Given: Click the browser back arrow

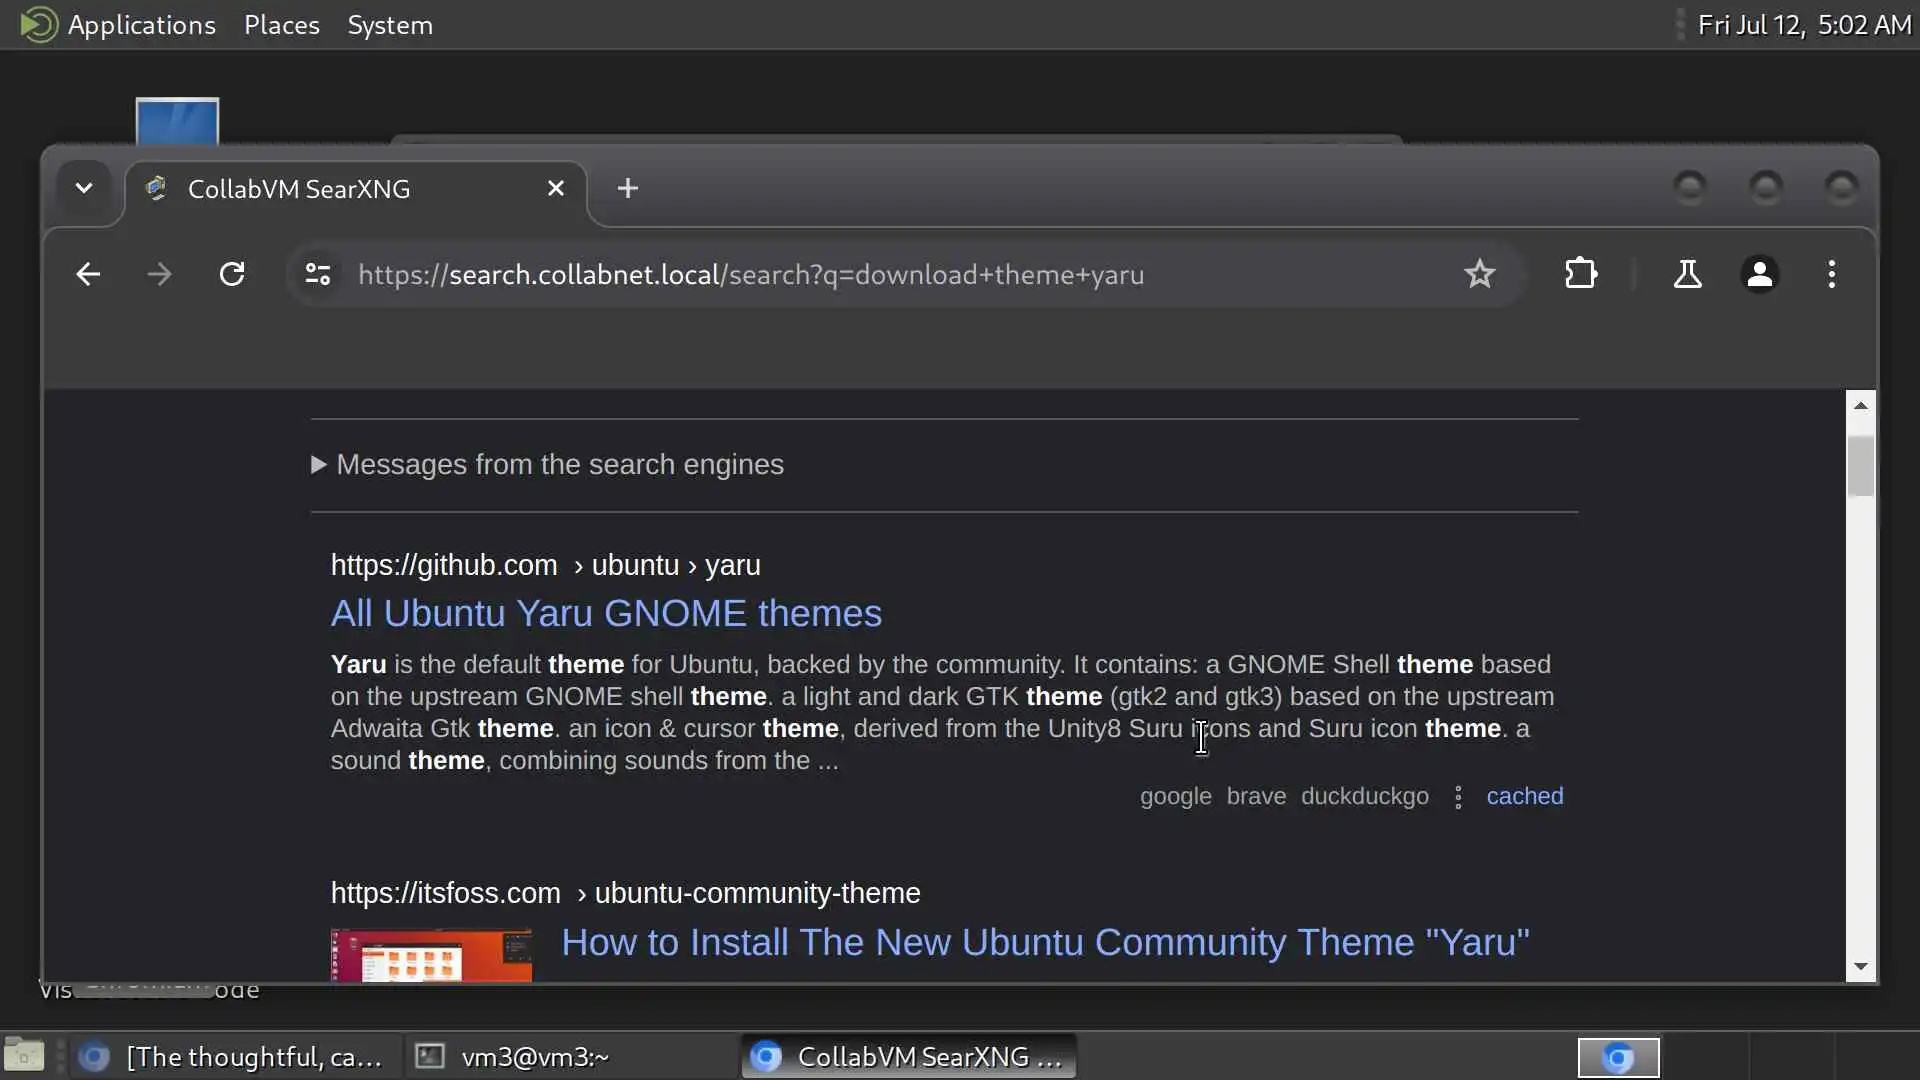Looking at the screenshot, I should click(88, 274).
